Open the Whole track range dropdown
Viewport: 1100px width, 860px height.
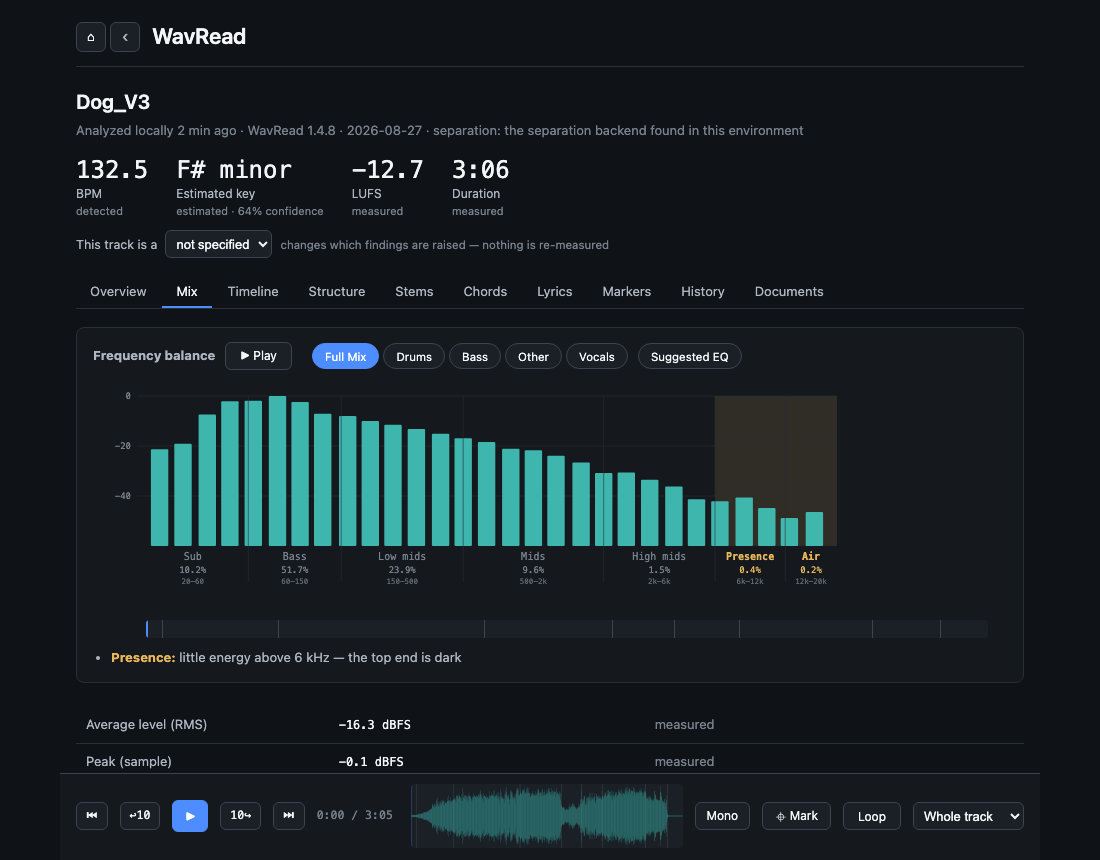(x=968, y=817)
